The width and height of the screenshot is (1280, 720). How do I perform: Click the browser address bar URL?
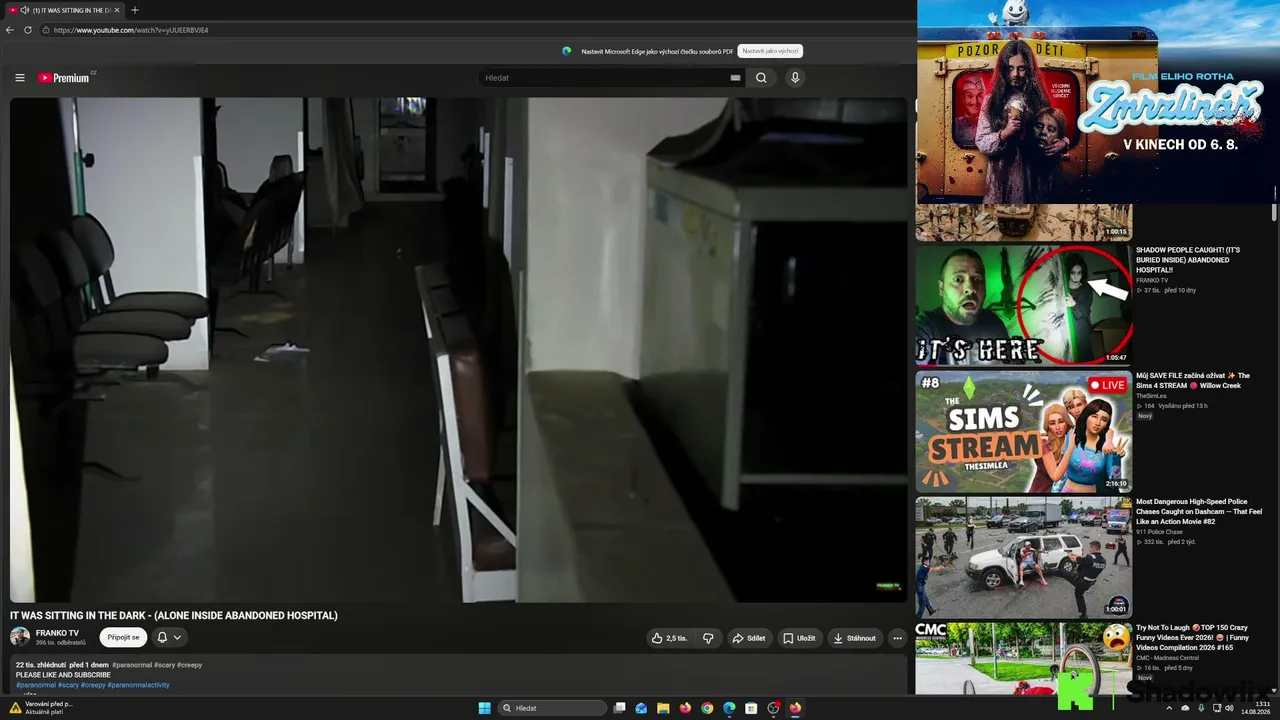pos(131,30)
